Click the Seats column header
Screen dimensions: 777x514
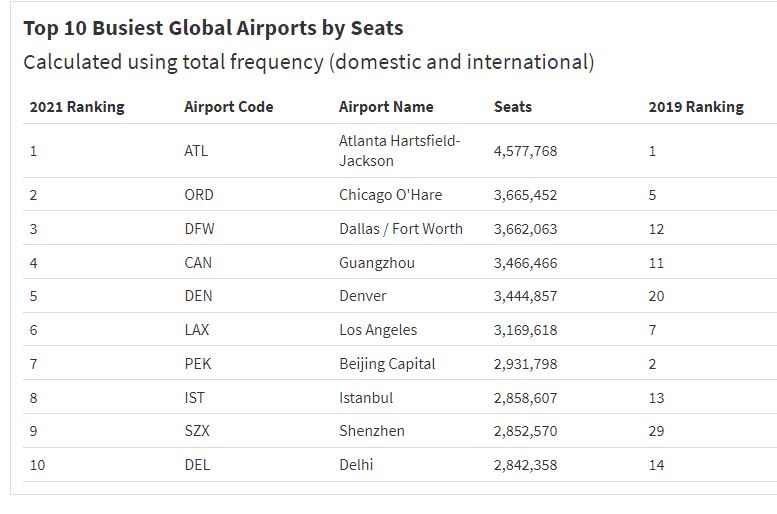(x=513, y=107)
